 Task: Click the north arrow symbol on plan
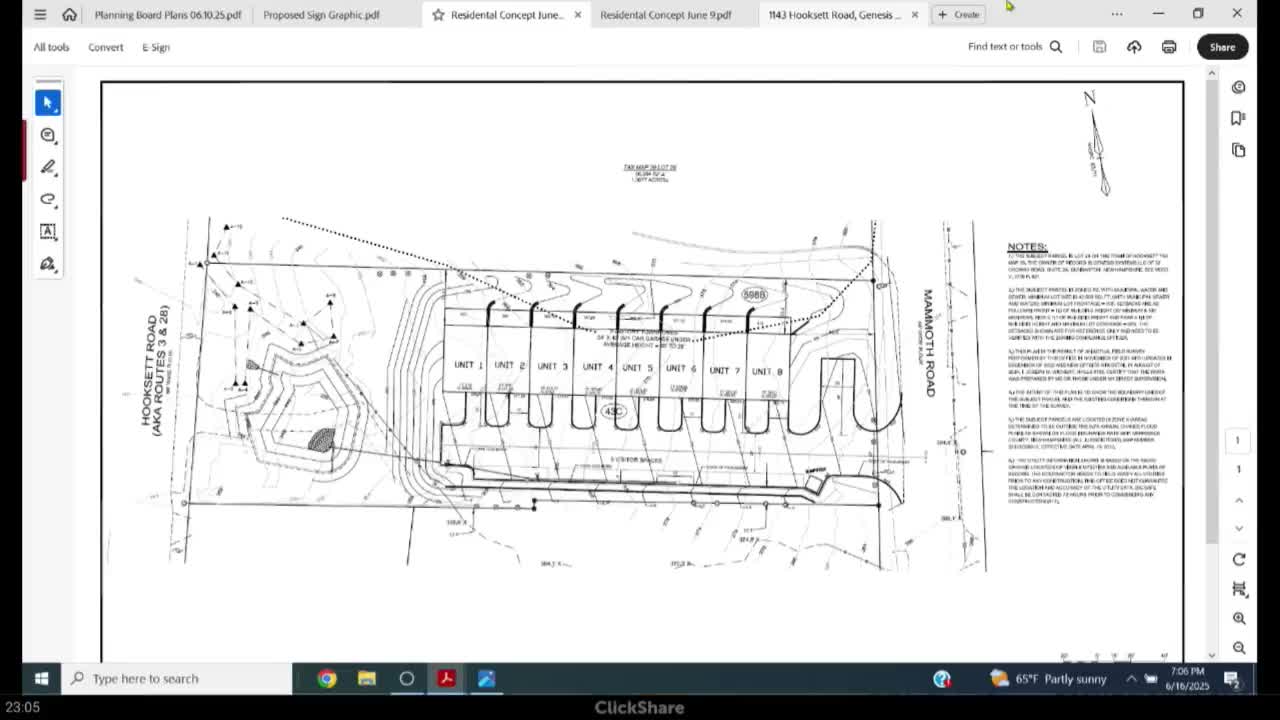[1097, 142]
